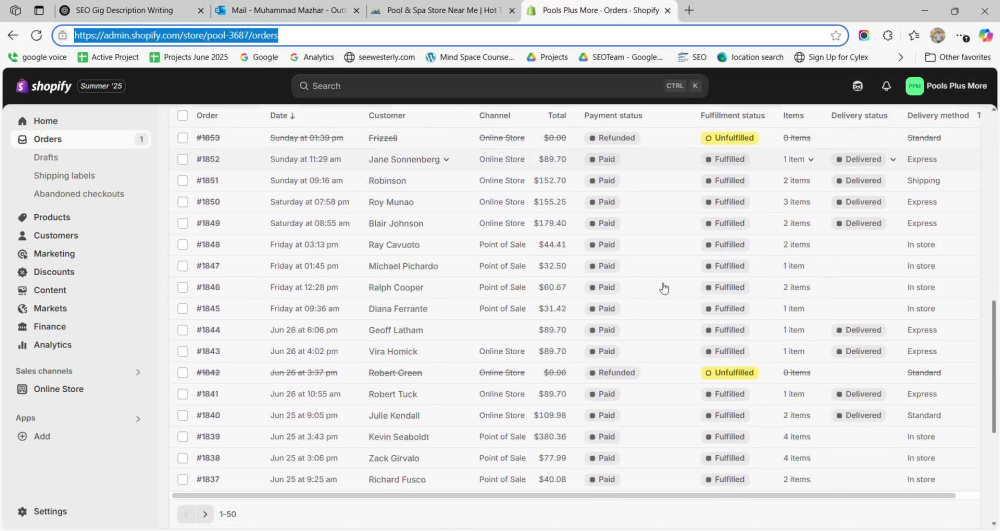Open Home in the Shopify sidebar

click(45, 120)
